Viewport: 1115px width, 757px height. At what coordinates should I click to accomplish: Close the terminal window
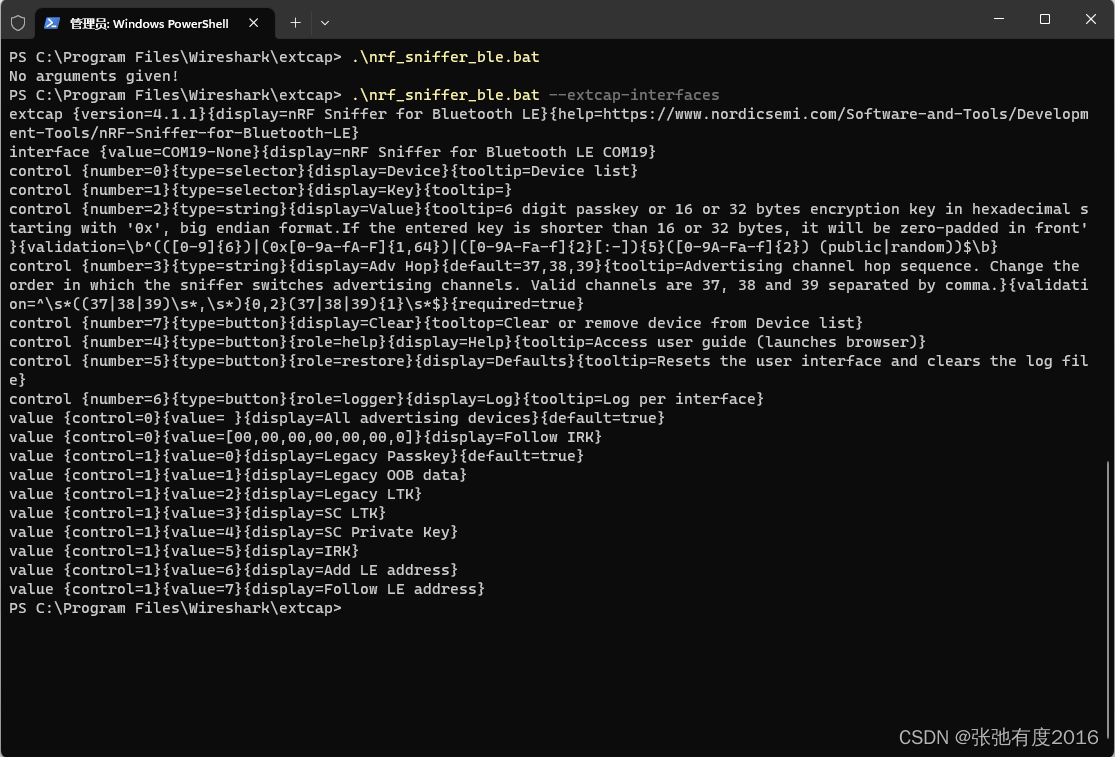pyautogui.click(x=1091, y=19)
